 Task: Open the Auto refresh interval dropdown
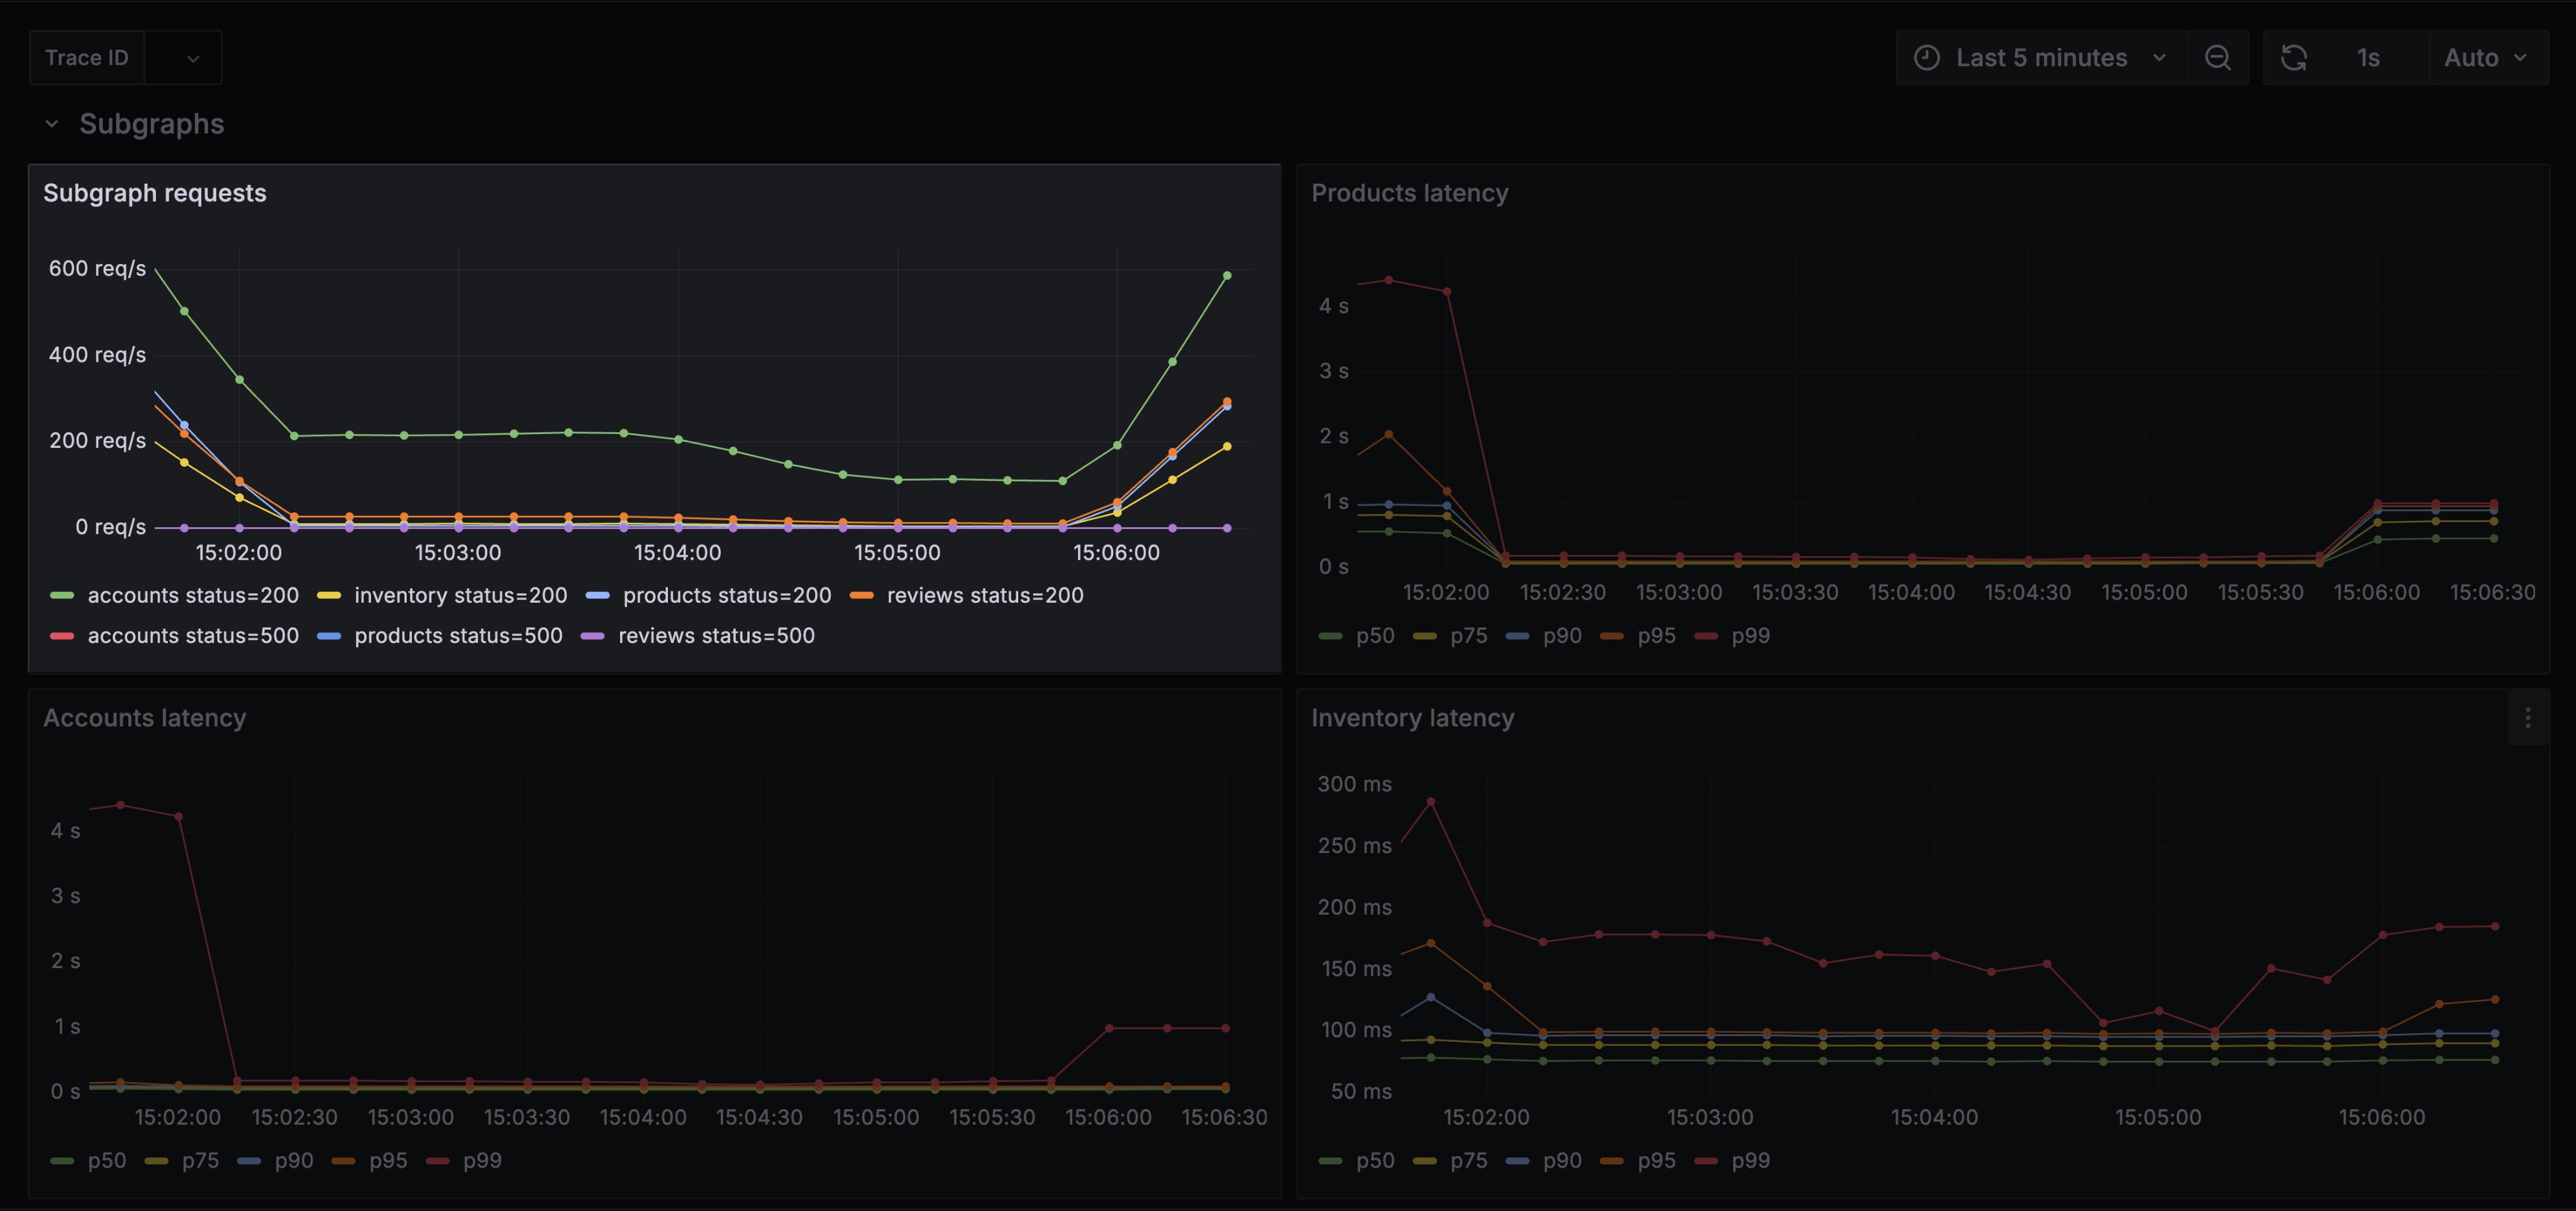(2484, 58)
